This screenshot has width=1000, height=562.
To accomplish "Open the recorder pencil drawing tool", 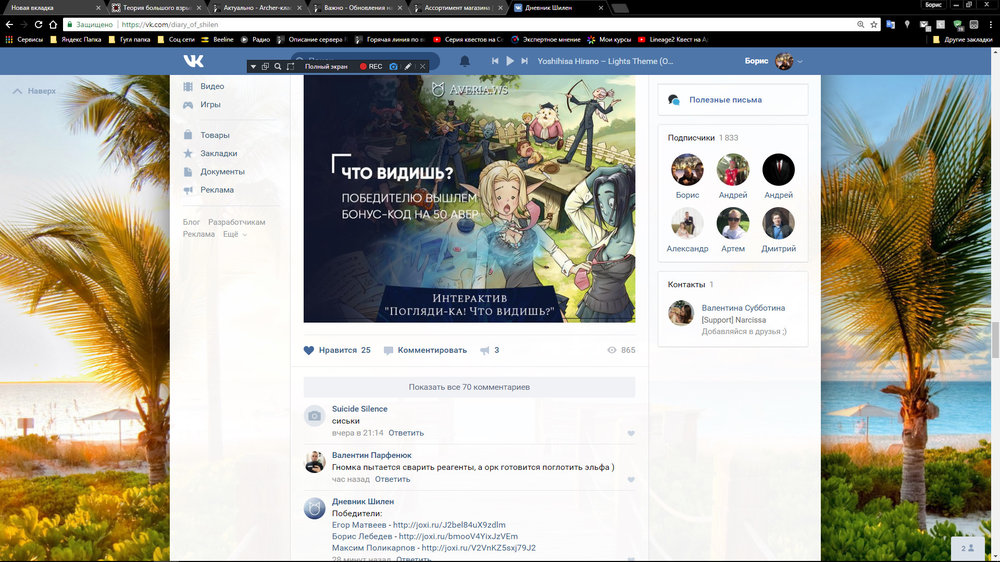I will coord(408,66).
